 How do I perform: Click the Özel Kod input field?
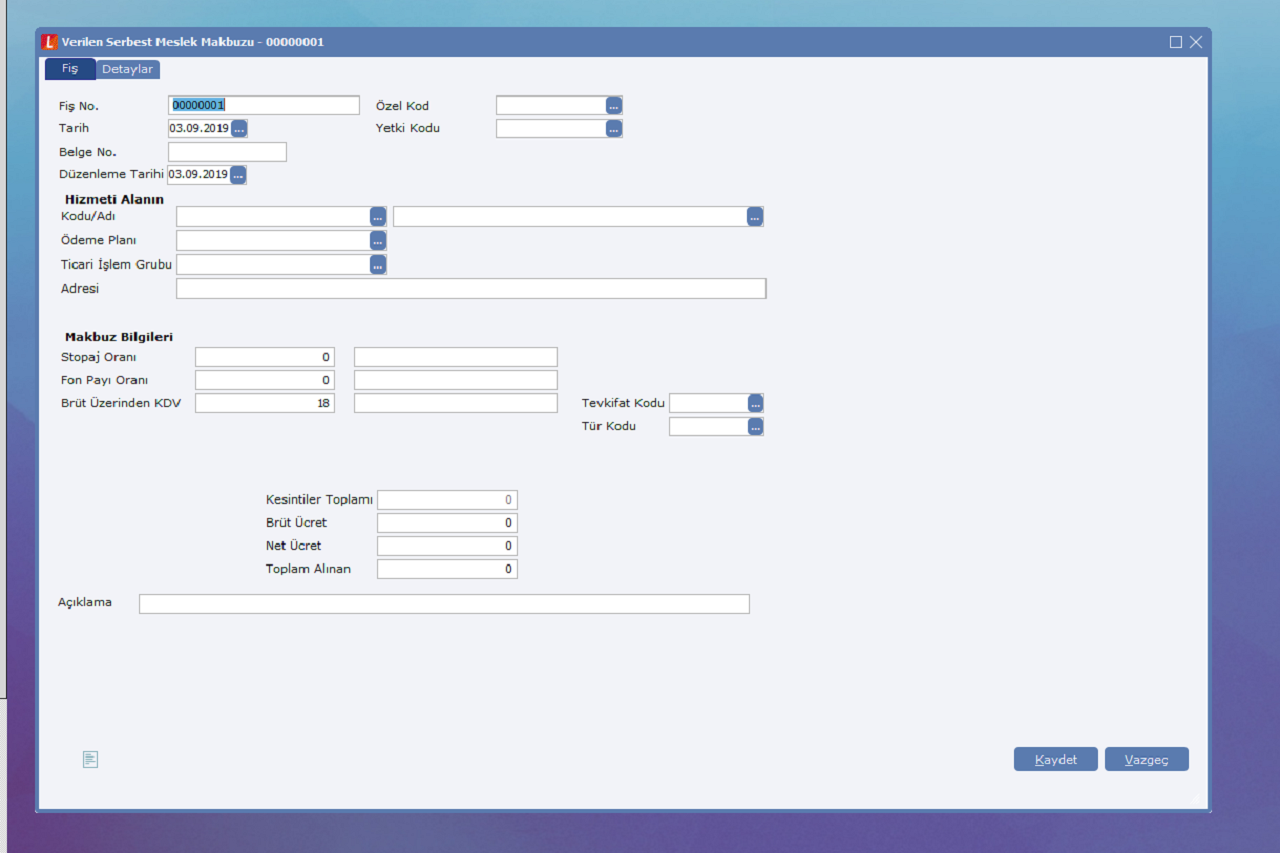click(551, 105)
